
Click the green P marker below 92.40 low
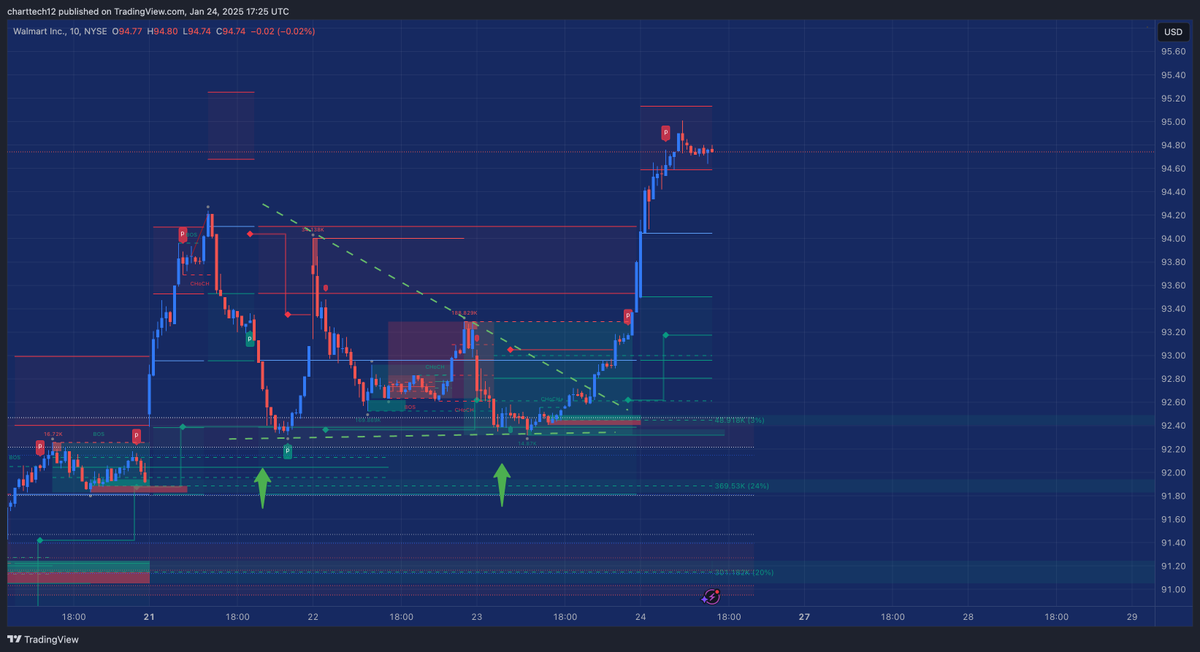click(287, 452)
